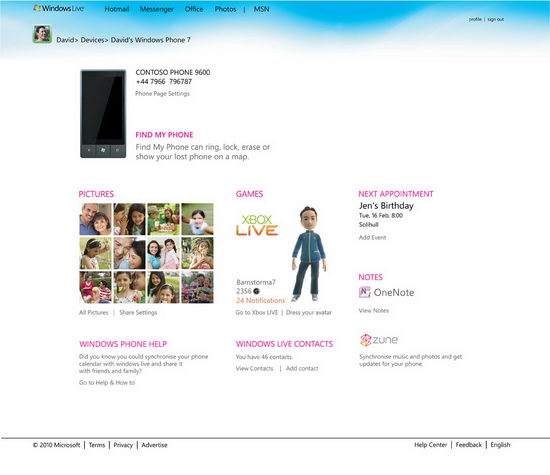Open Find My Phone heading
The width and height of the screenshot is (550, 475).
pyautogui.click(x=165, y=135)
